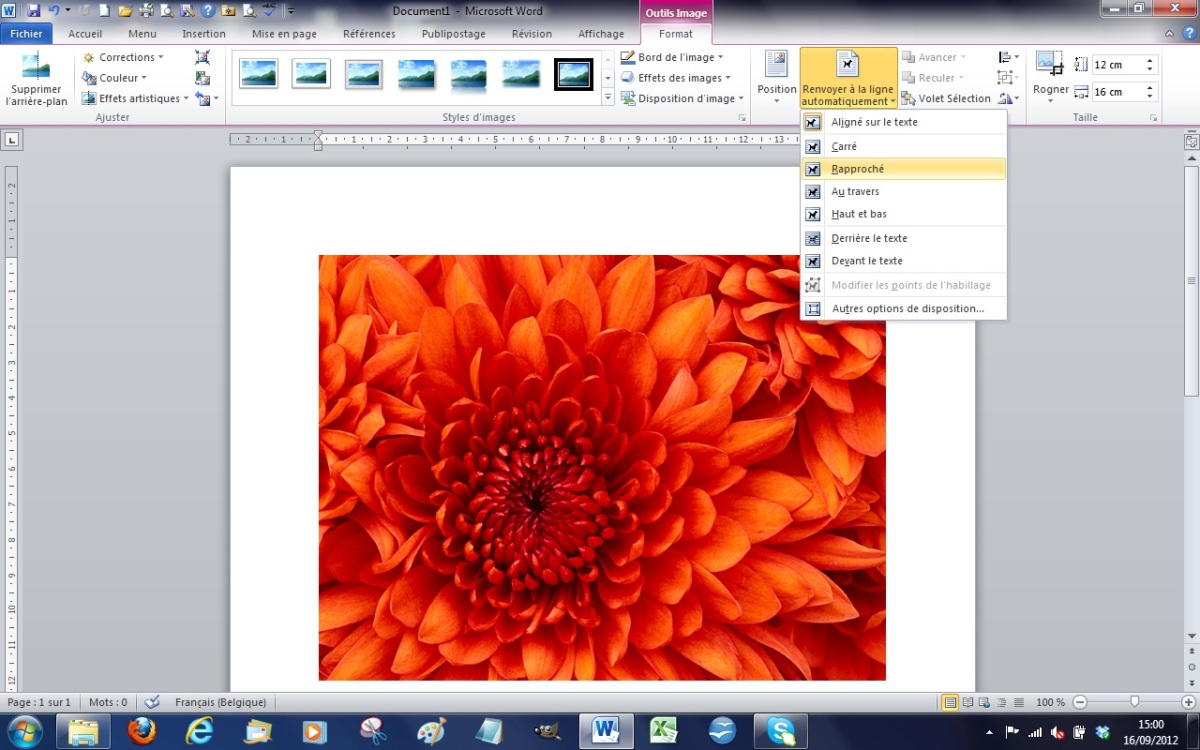Click the Rotate objects icon

click(1008, 98)
